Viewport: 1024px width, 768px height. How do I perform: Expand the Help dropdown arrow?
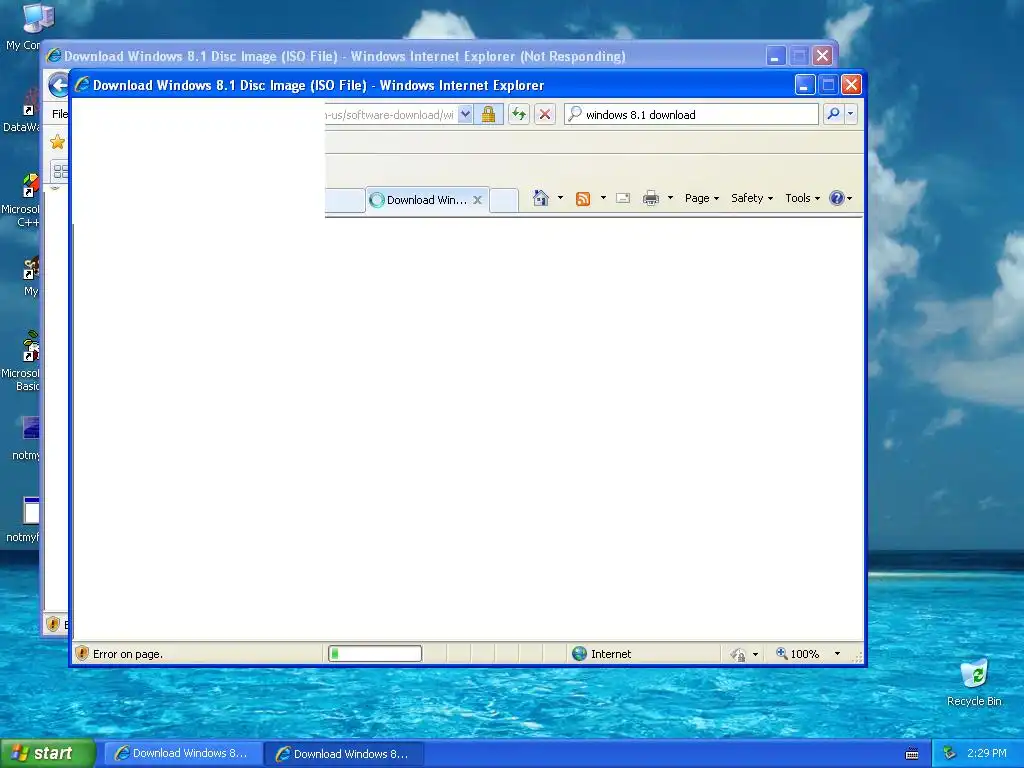850,199
